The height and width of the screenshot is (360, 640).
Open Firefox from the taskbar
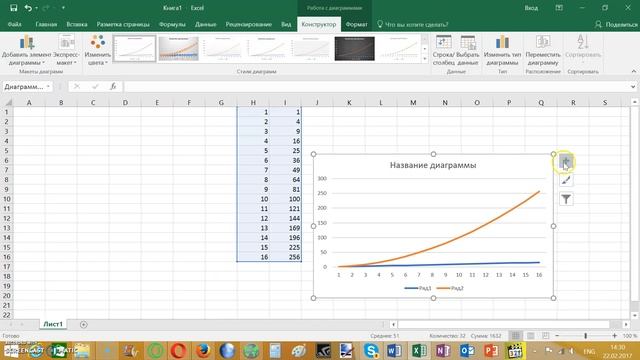[x=202, y=351]
